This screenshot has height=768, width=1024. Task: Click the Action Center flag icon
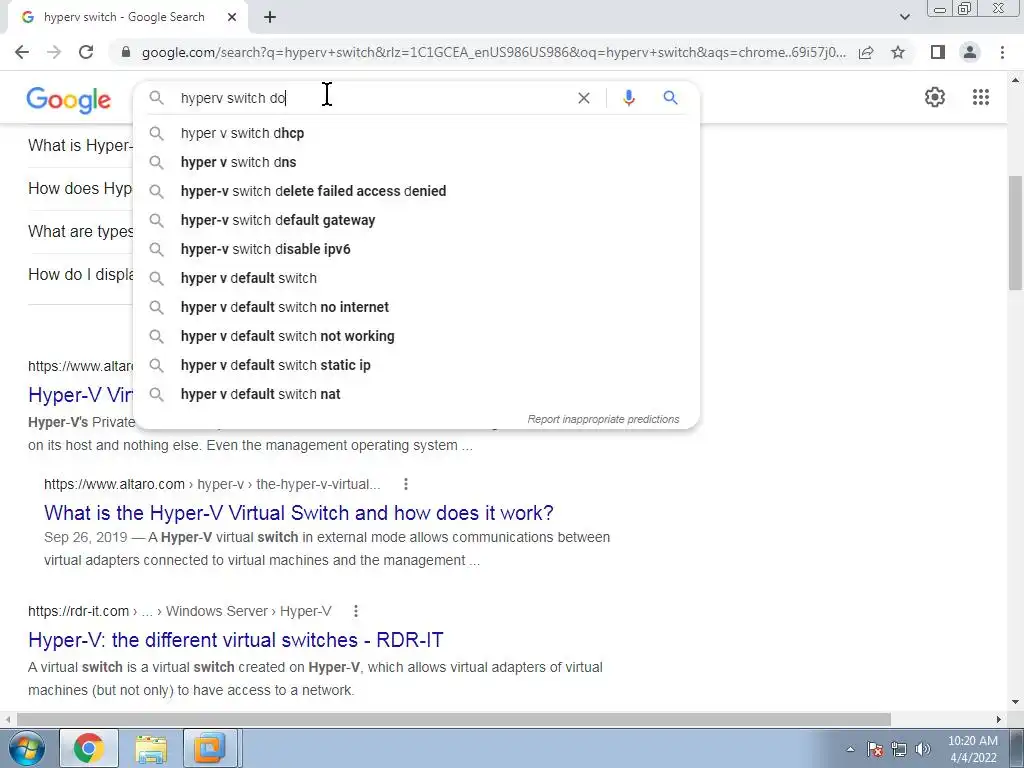[x=875, y=749]
